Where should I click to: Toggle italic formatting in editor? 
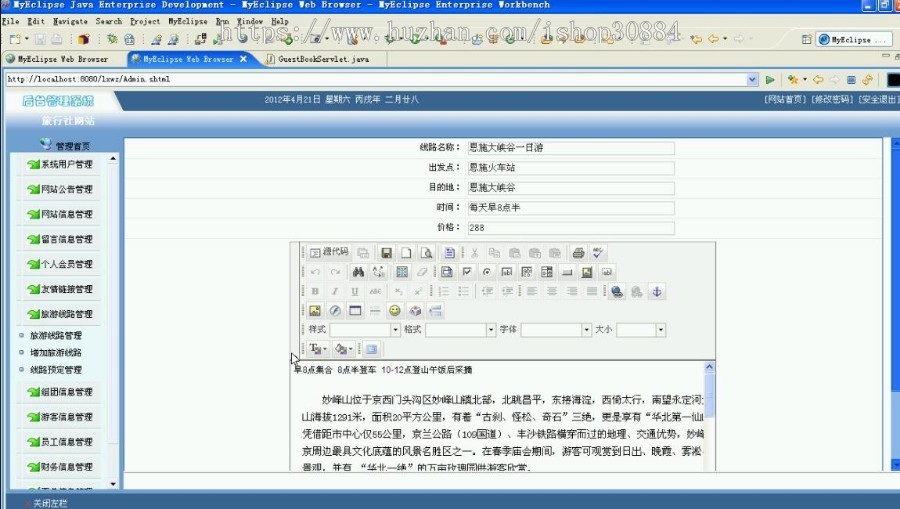pos(335,292)
